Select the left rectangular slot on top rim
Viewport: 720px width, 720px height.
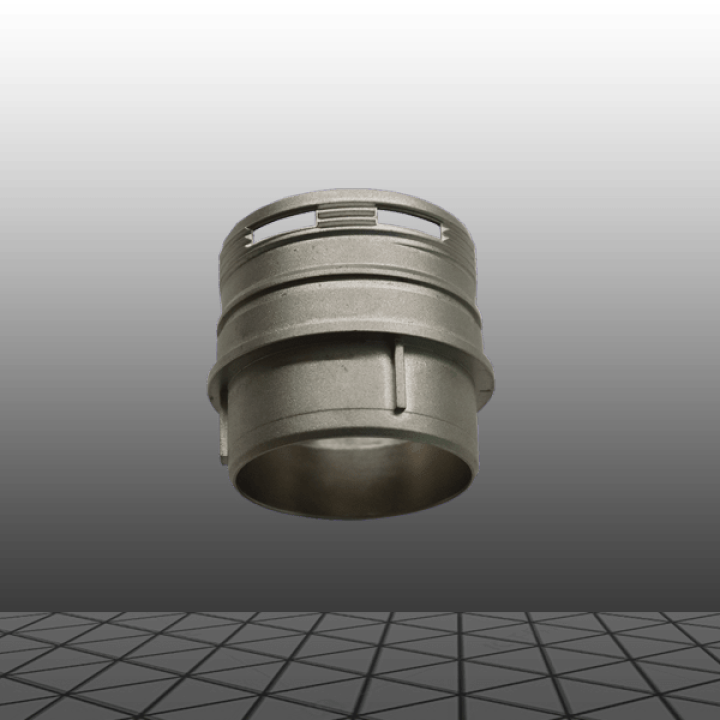[283, 225]
